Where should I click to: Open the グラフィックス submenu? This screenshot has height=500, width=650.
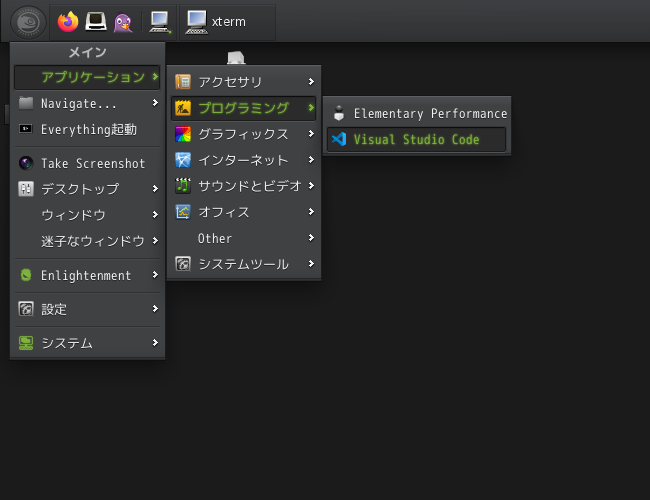point(244,134)
